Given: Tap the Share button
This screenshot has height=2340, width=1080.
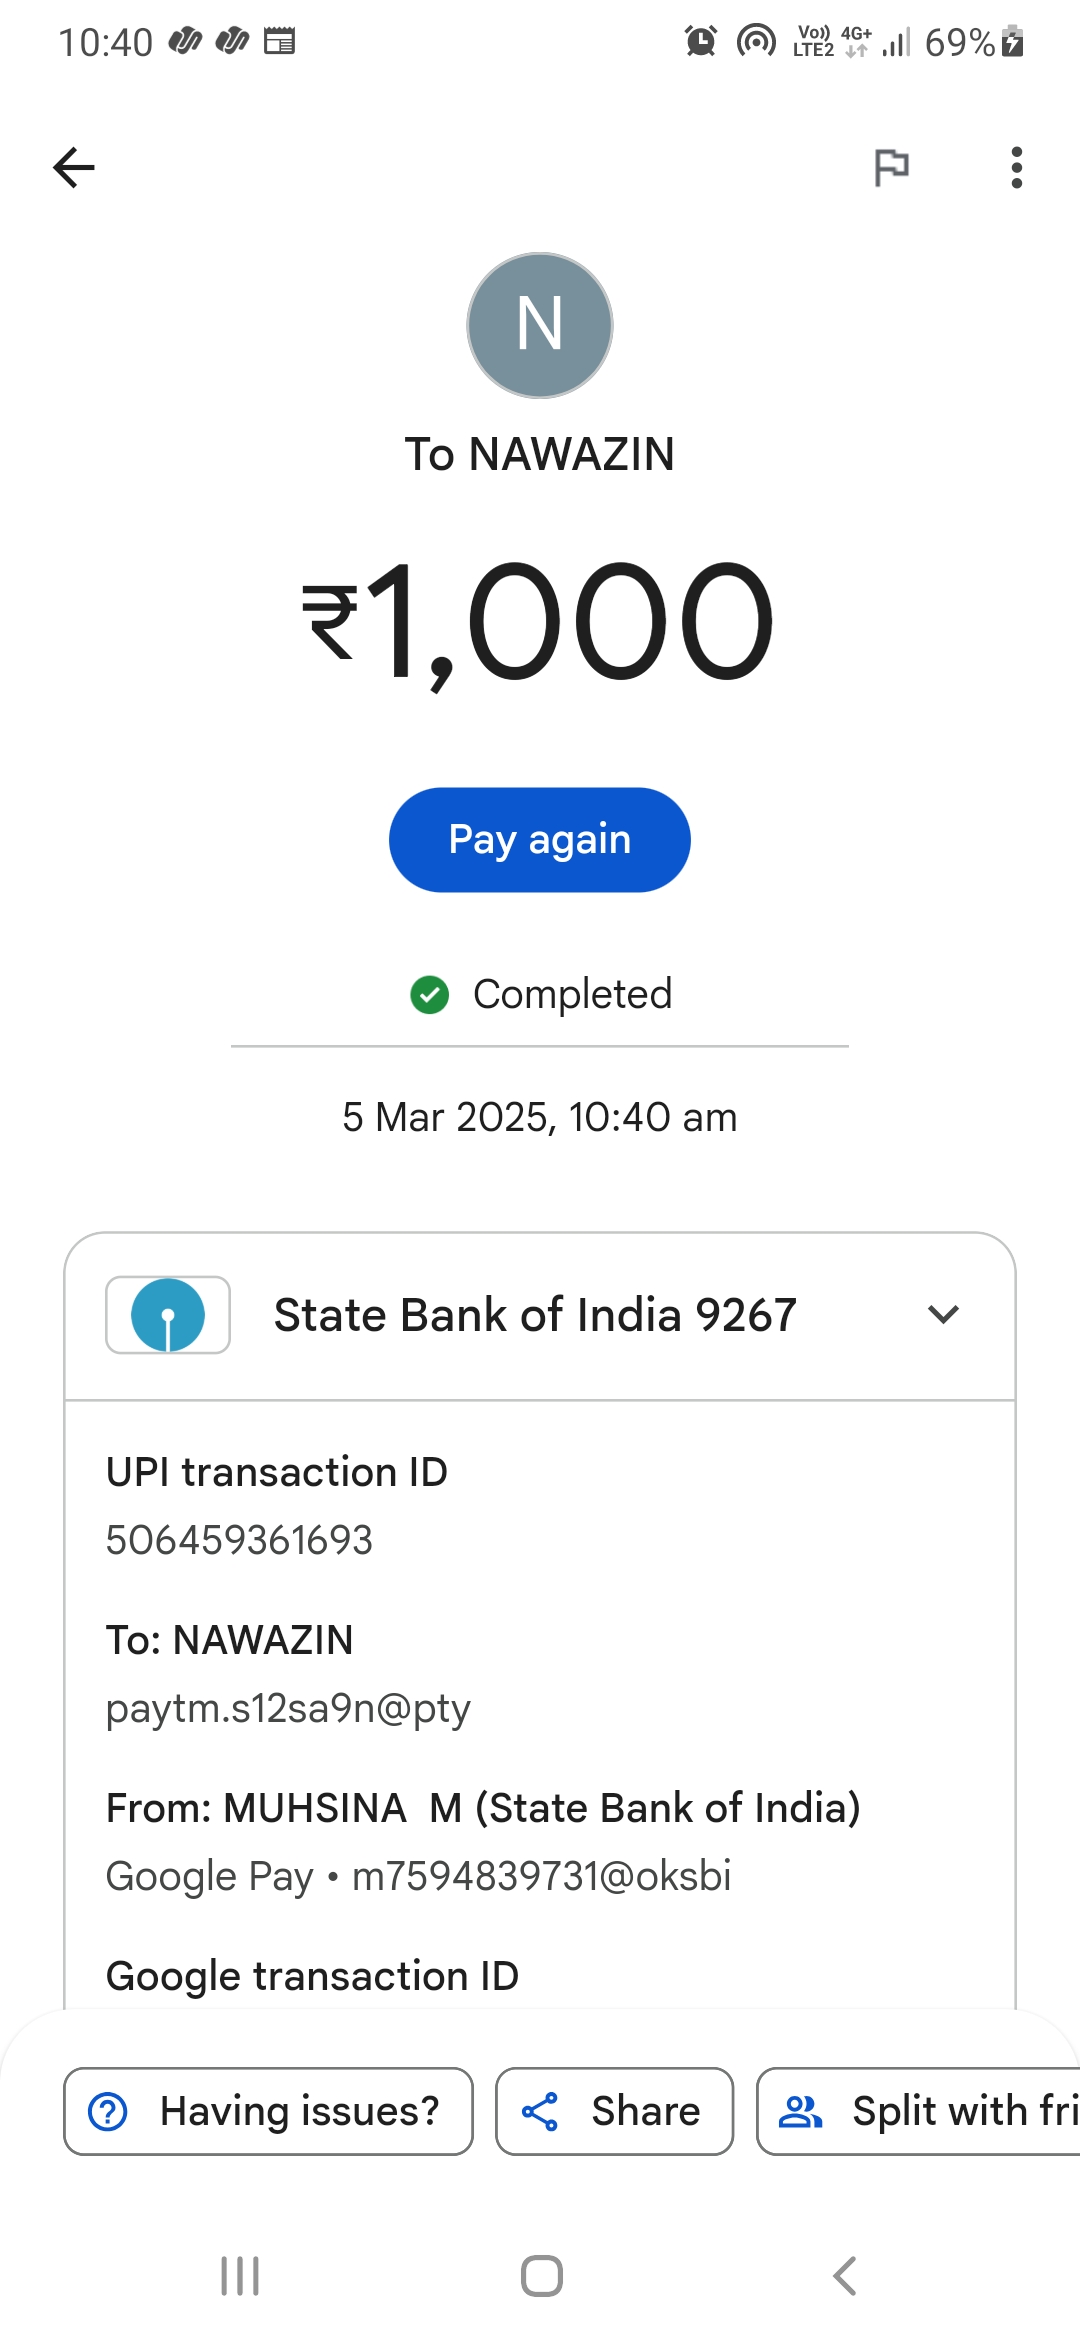Looking at the screenshot, I should click(614, 2111).
